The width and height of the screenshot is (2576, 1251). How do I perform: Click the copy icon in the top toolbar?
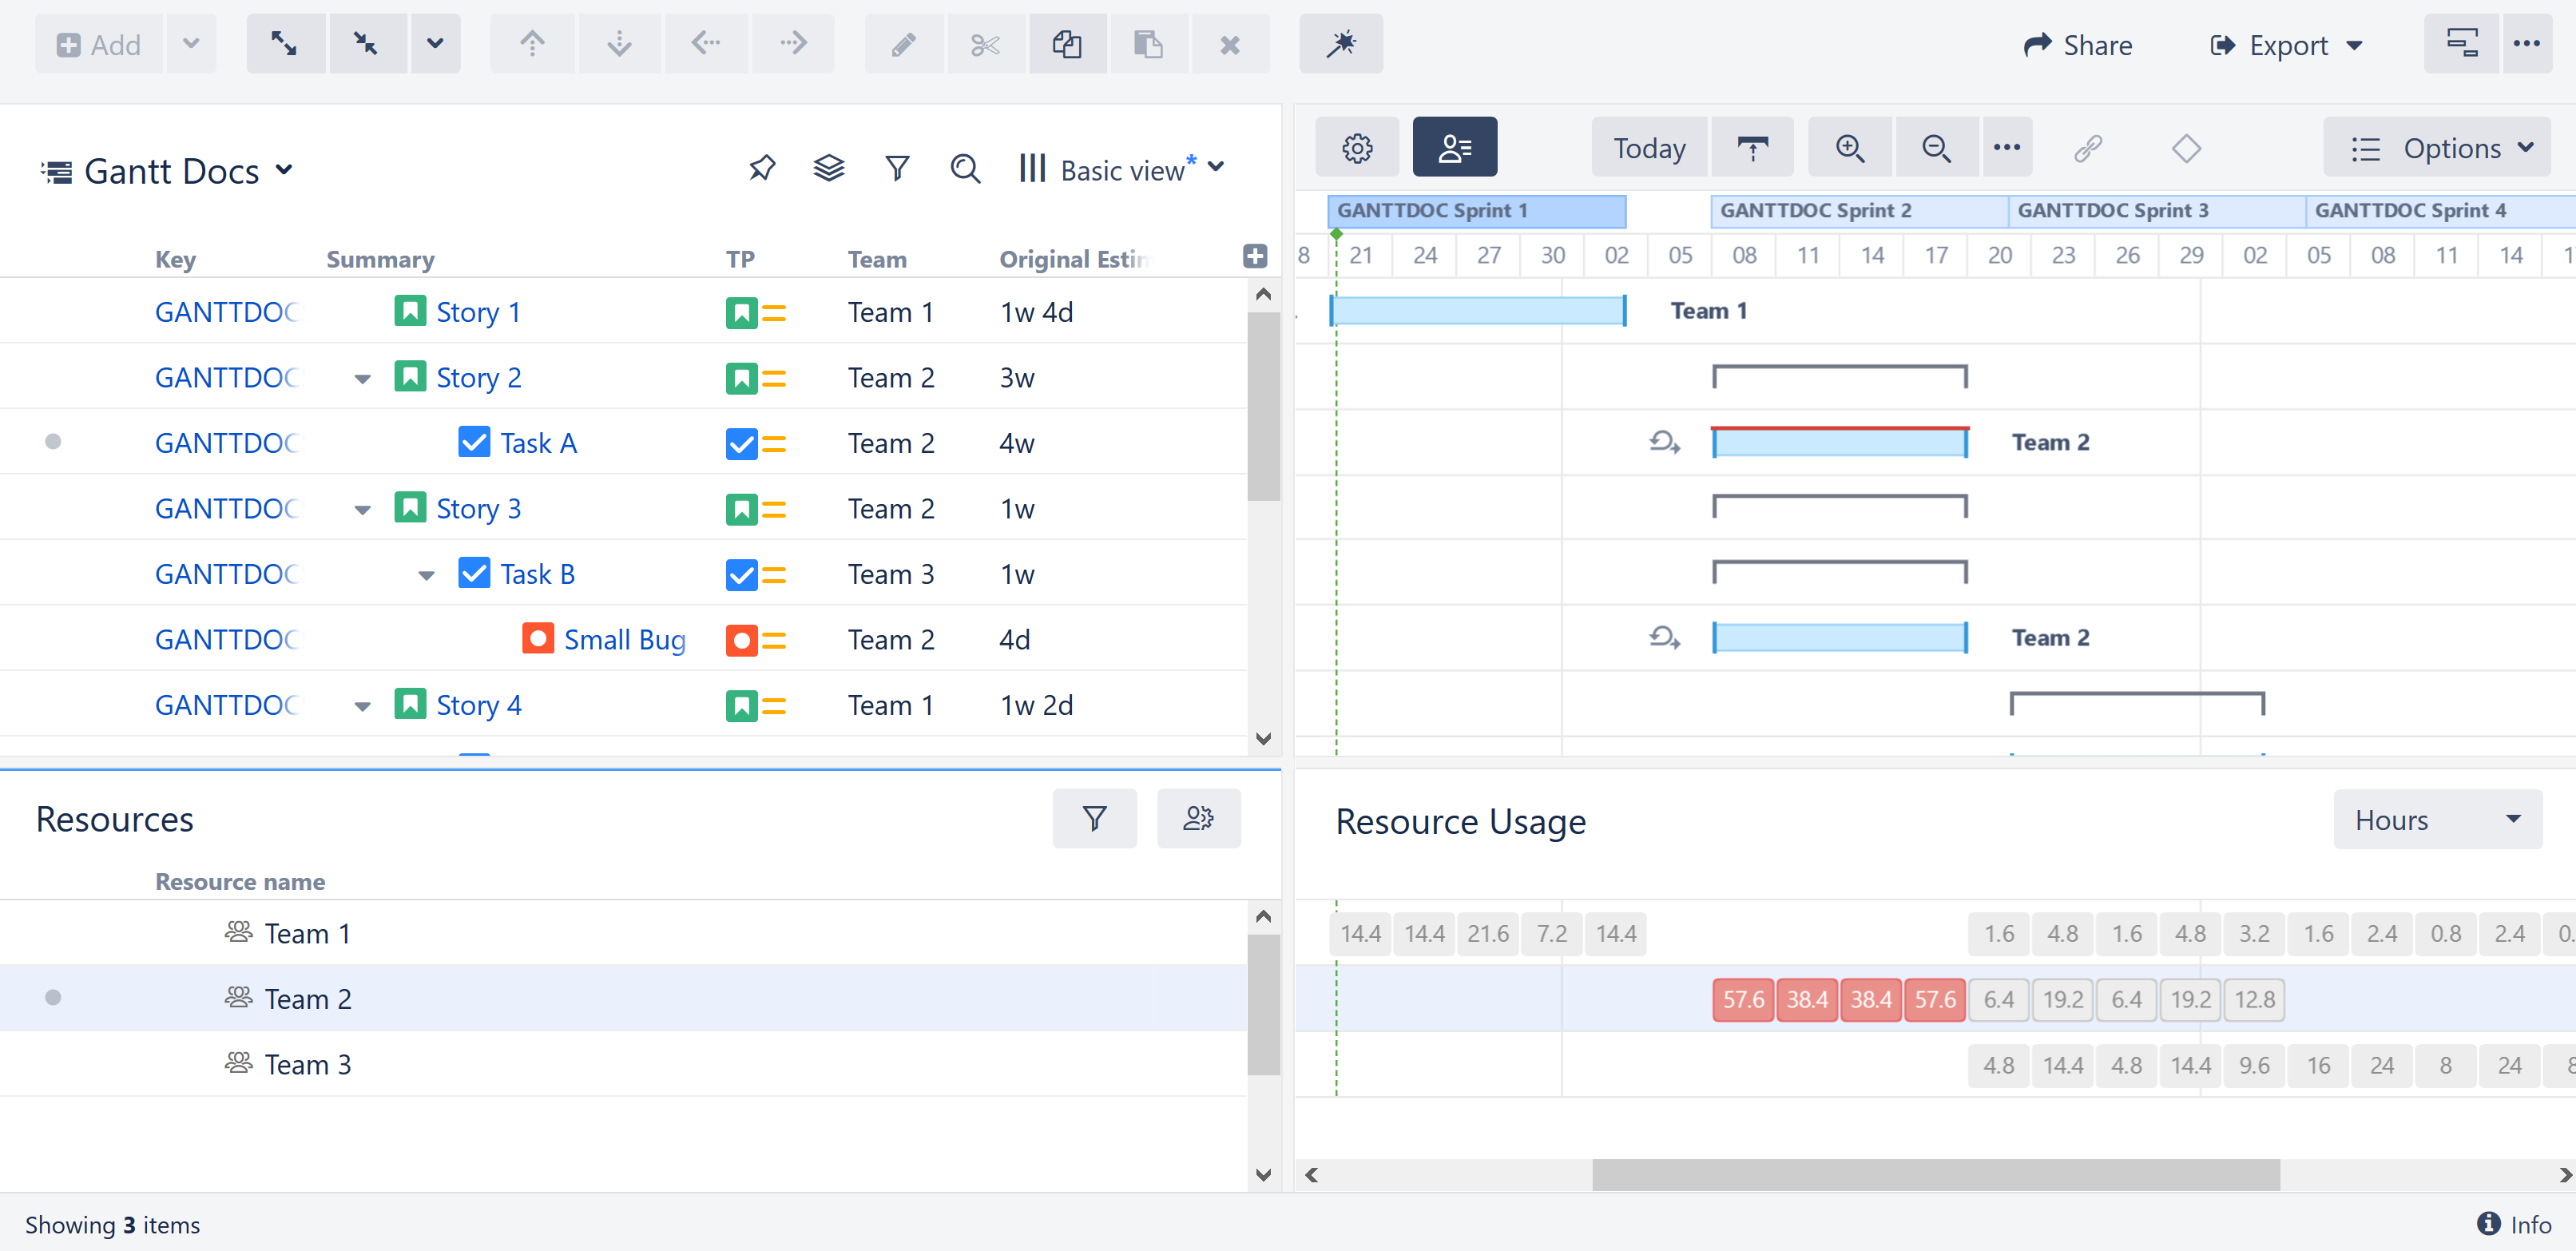pyautogui.click(x=1066, y=44)
